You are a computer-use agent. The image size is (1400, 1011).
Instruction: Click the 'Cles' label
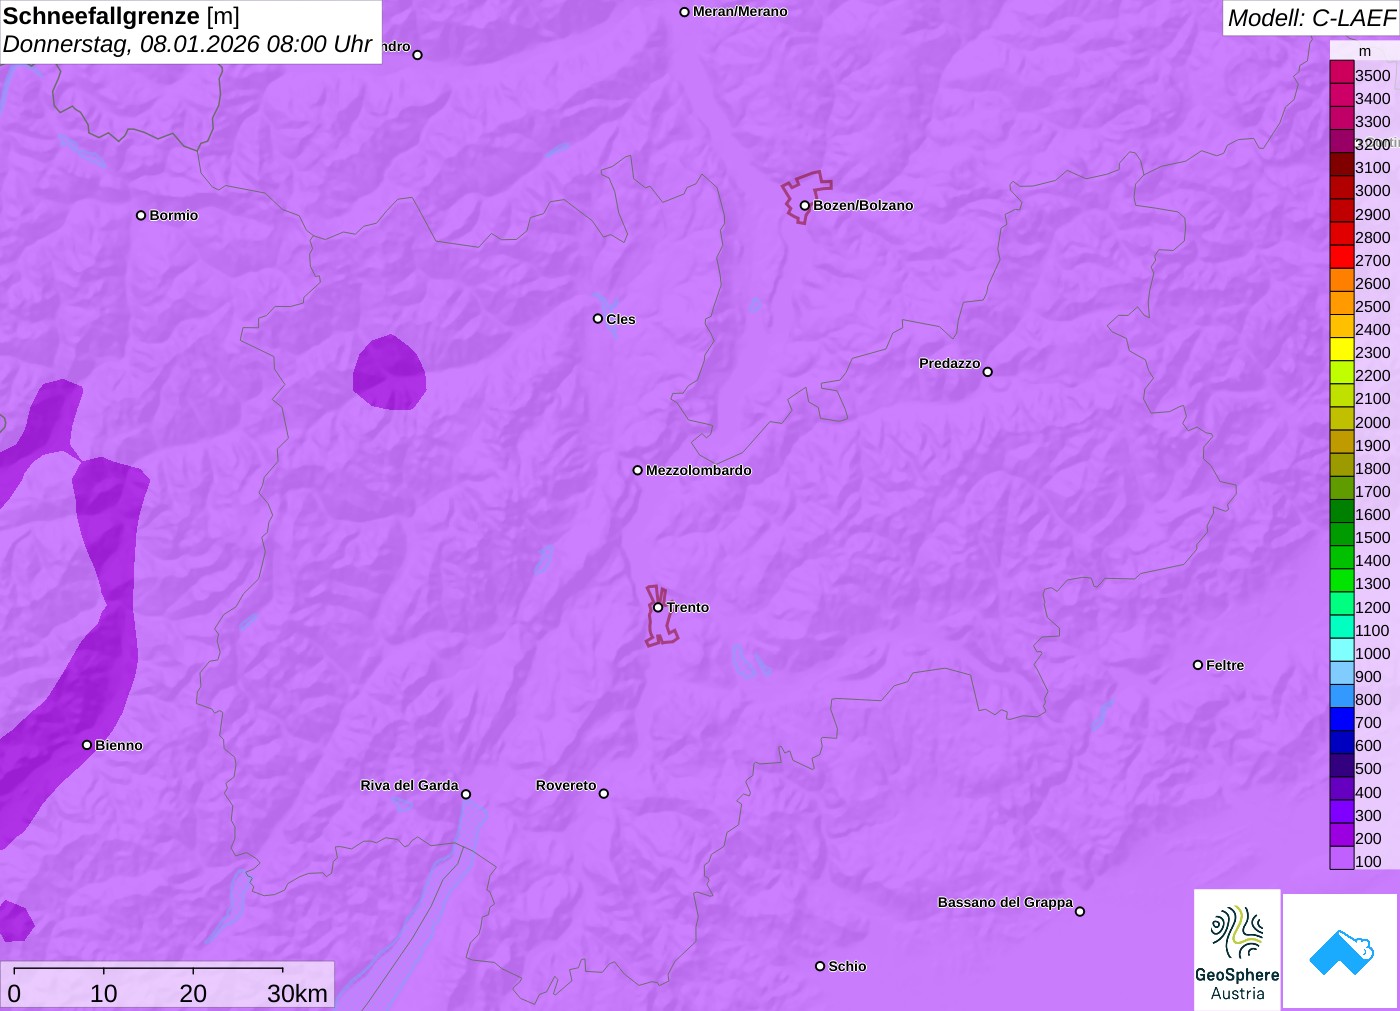click(621, 319)
